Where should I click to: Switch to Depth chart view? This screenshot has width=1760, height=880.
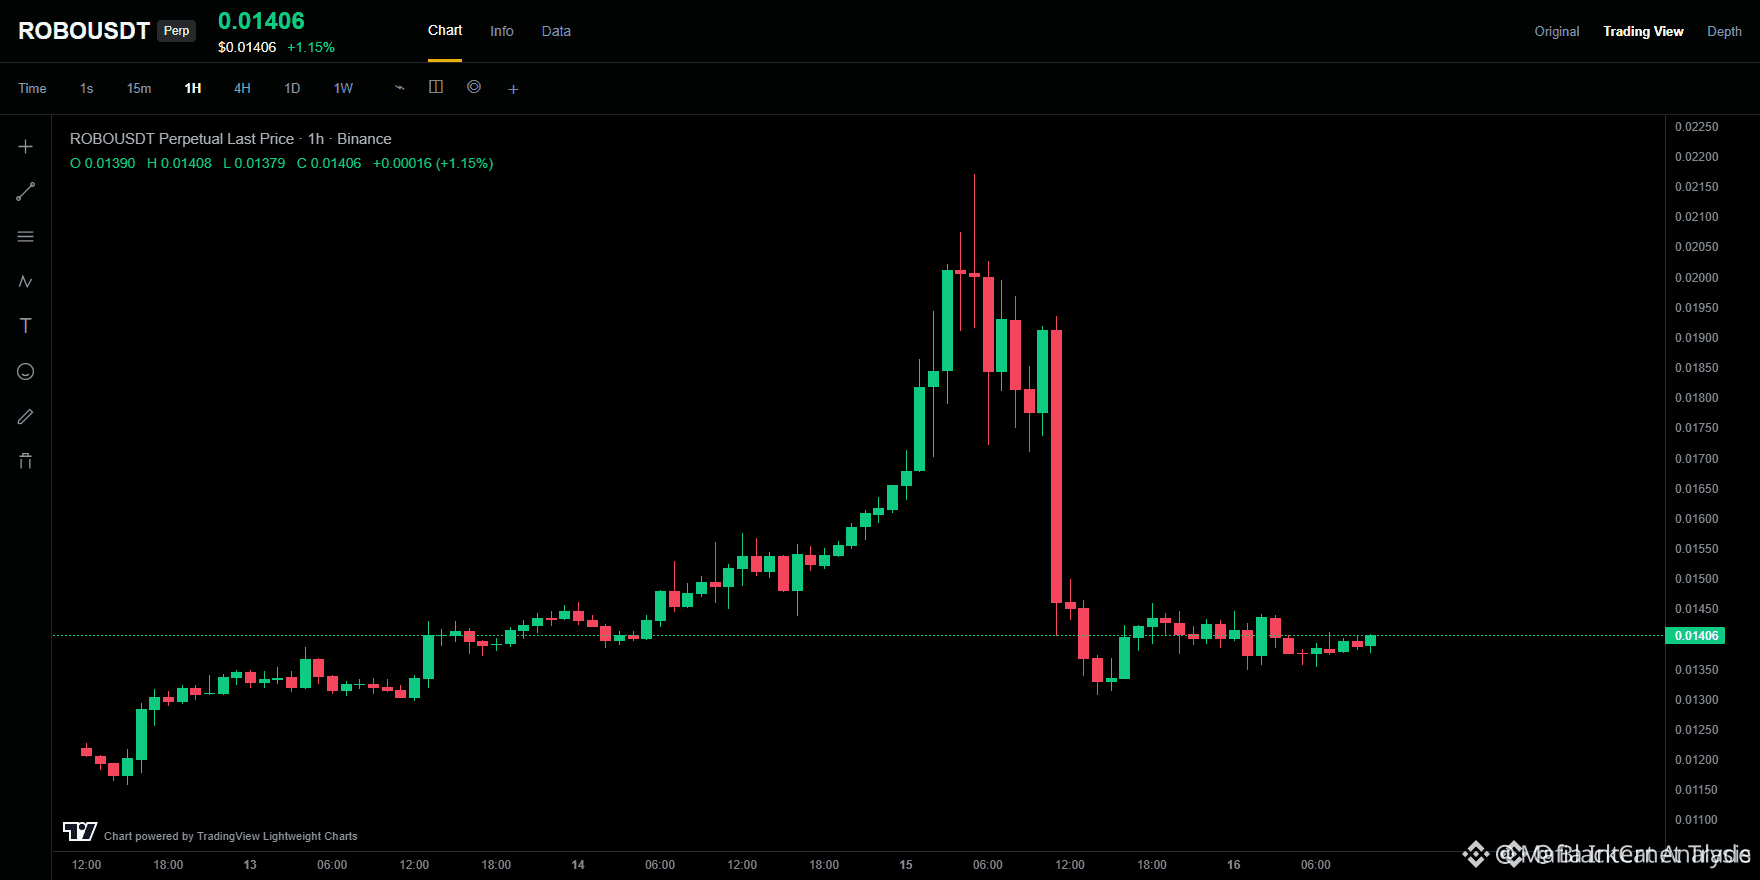coord(1724,31)
